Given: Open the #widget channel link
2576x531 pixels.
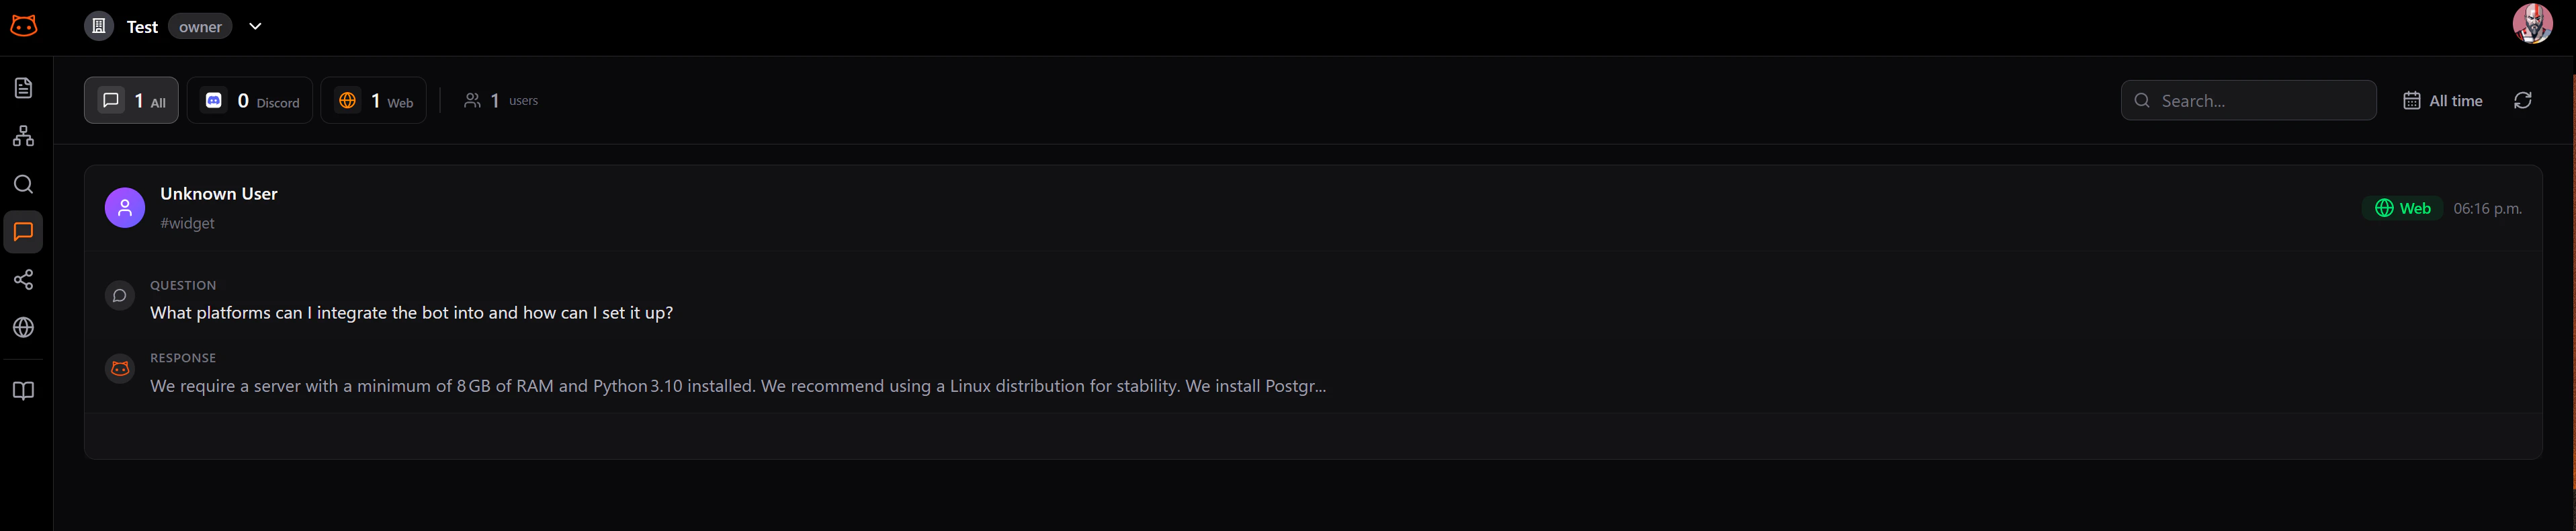Looking at the screenshot, I should [x=187, y=223].
